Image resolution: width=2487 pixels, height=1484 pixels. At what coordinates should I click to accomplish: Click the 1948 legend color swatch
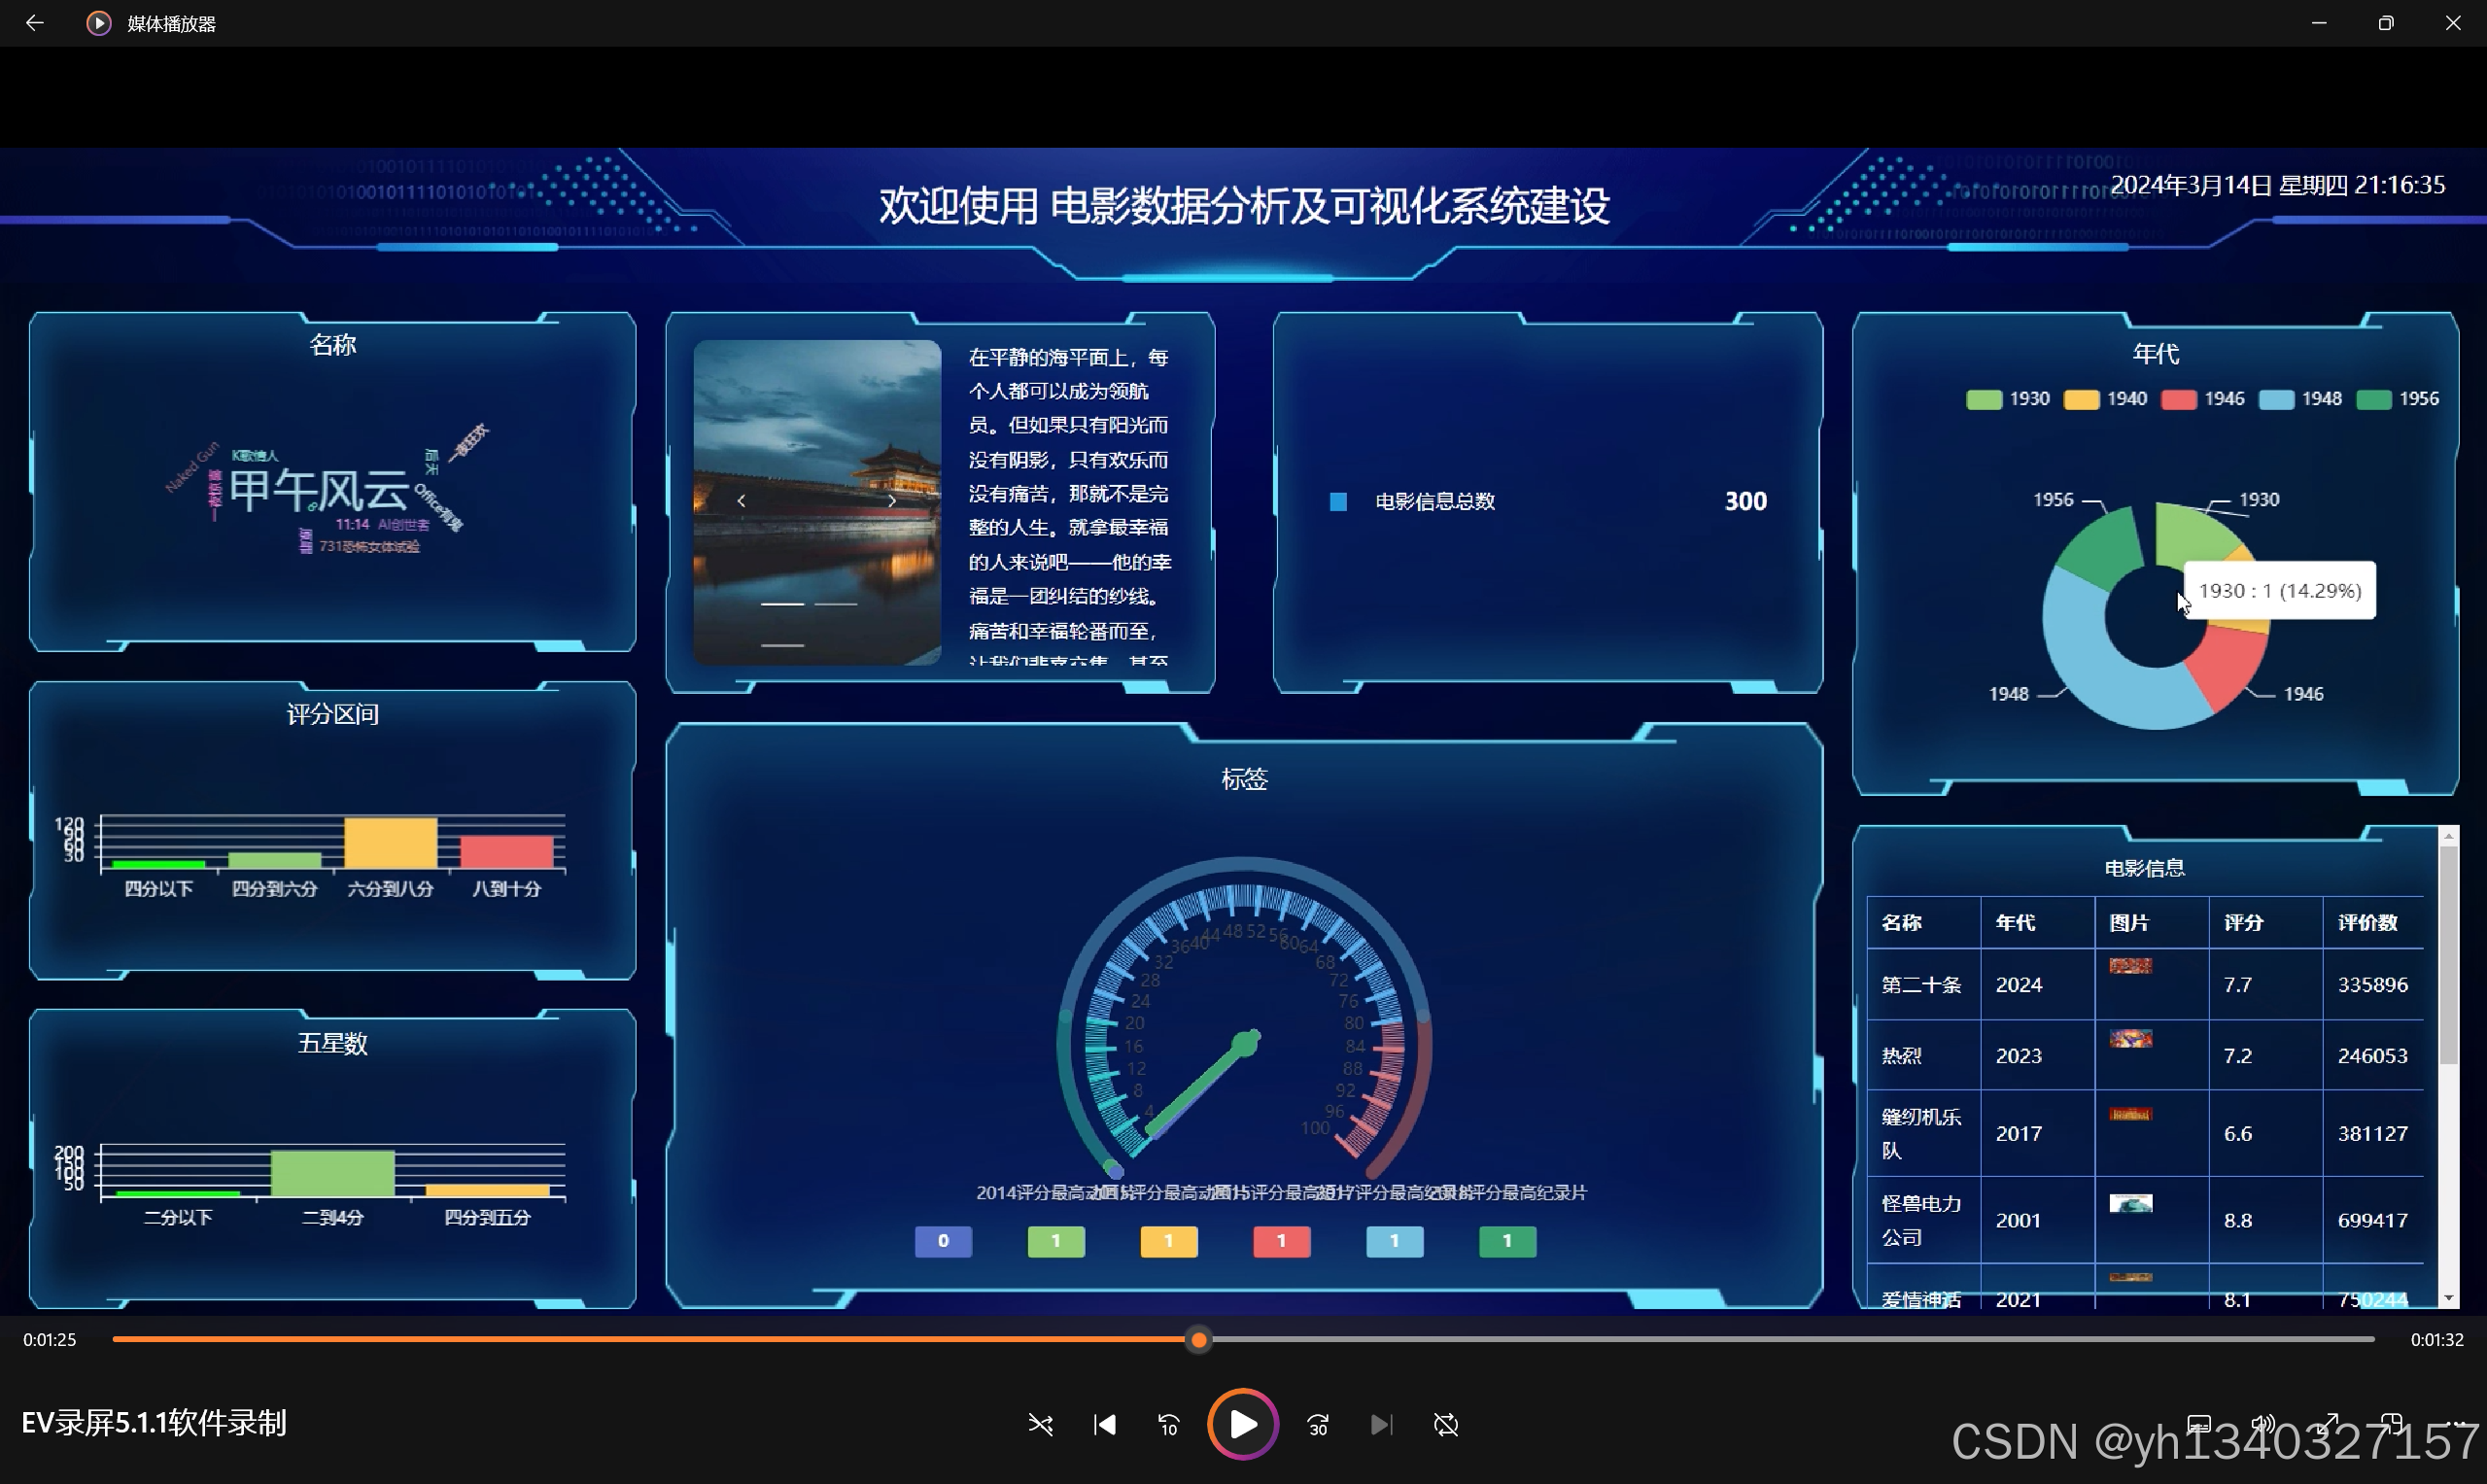point(2276,400)
